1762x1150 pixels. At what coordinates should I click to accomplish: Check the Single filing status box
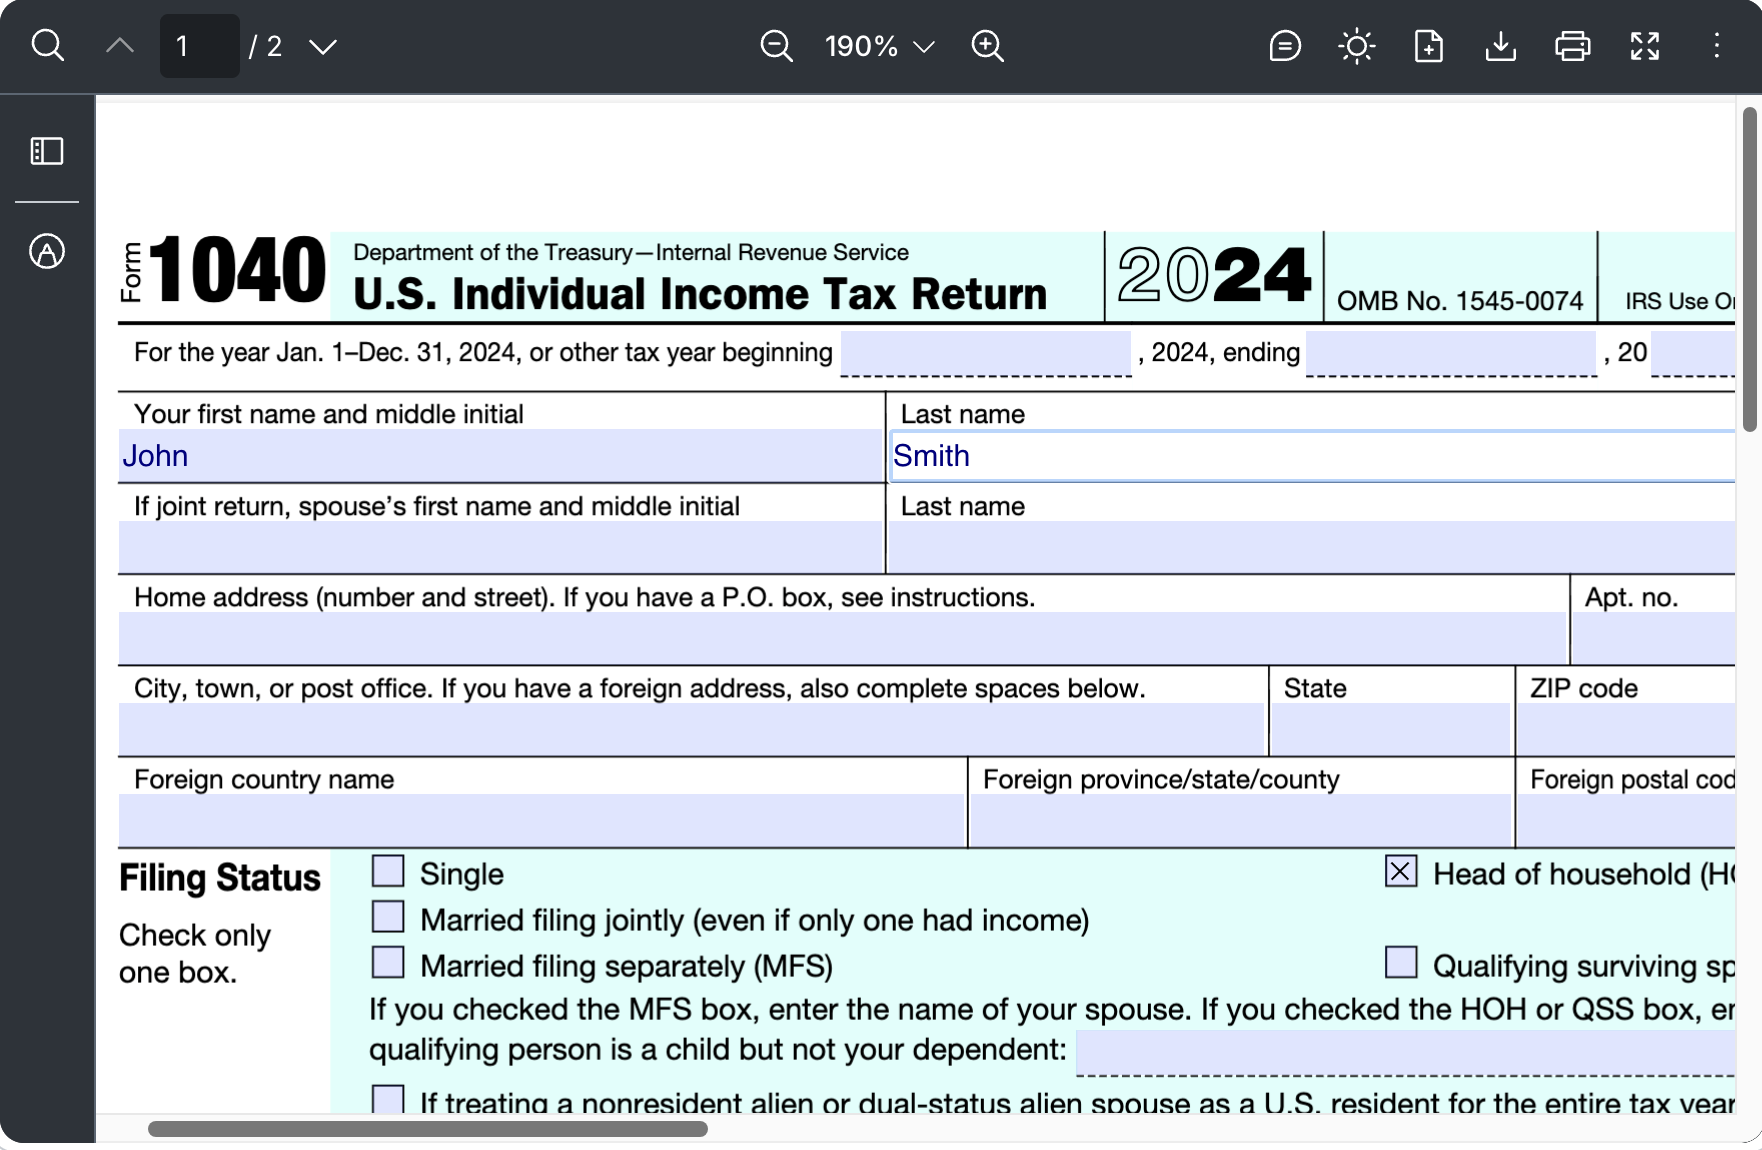coord(388,871)
